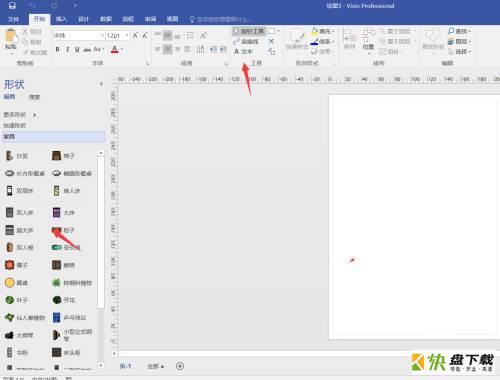Select the 大钢琴 grand piano shape
The height and width of the screenshot is (380, 500).
[19, 335]
